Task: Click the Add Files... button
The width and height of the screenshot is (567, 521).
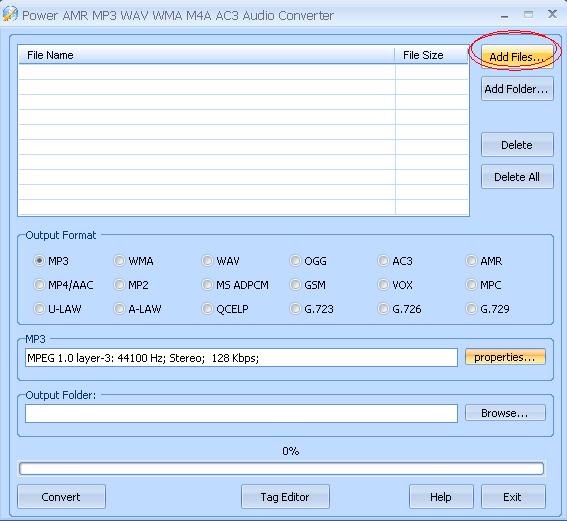Action: click(517, 57)
